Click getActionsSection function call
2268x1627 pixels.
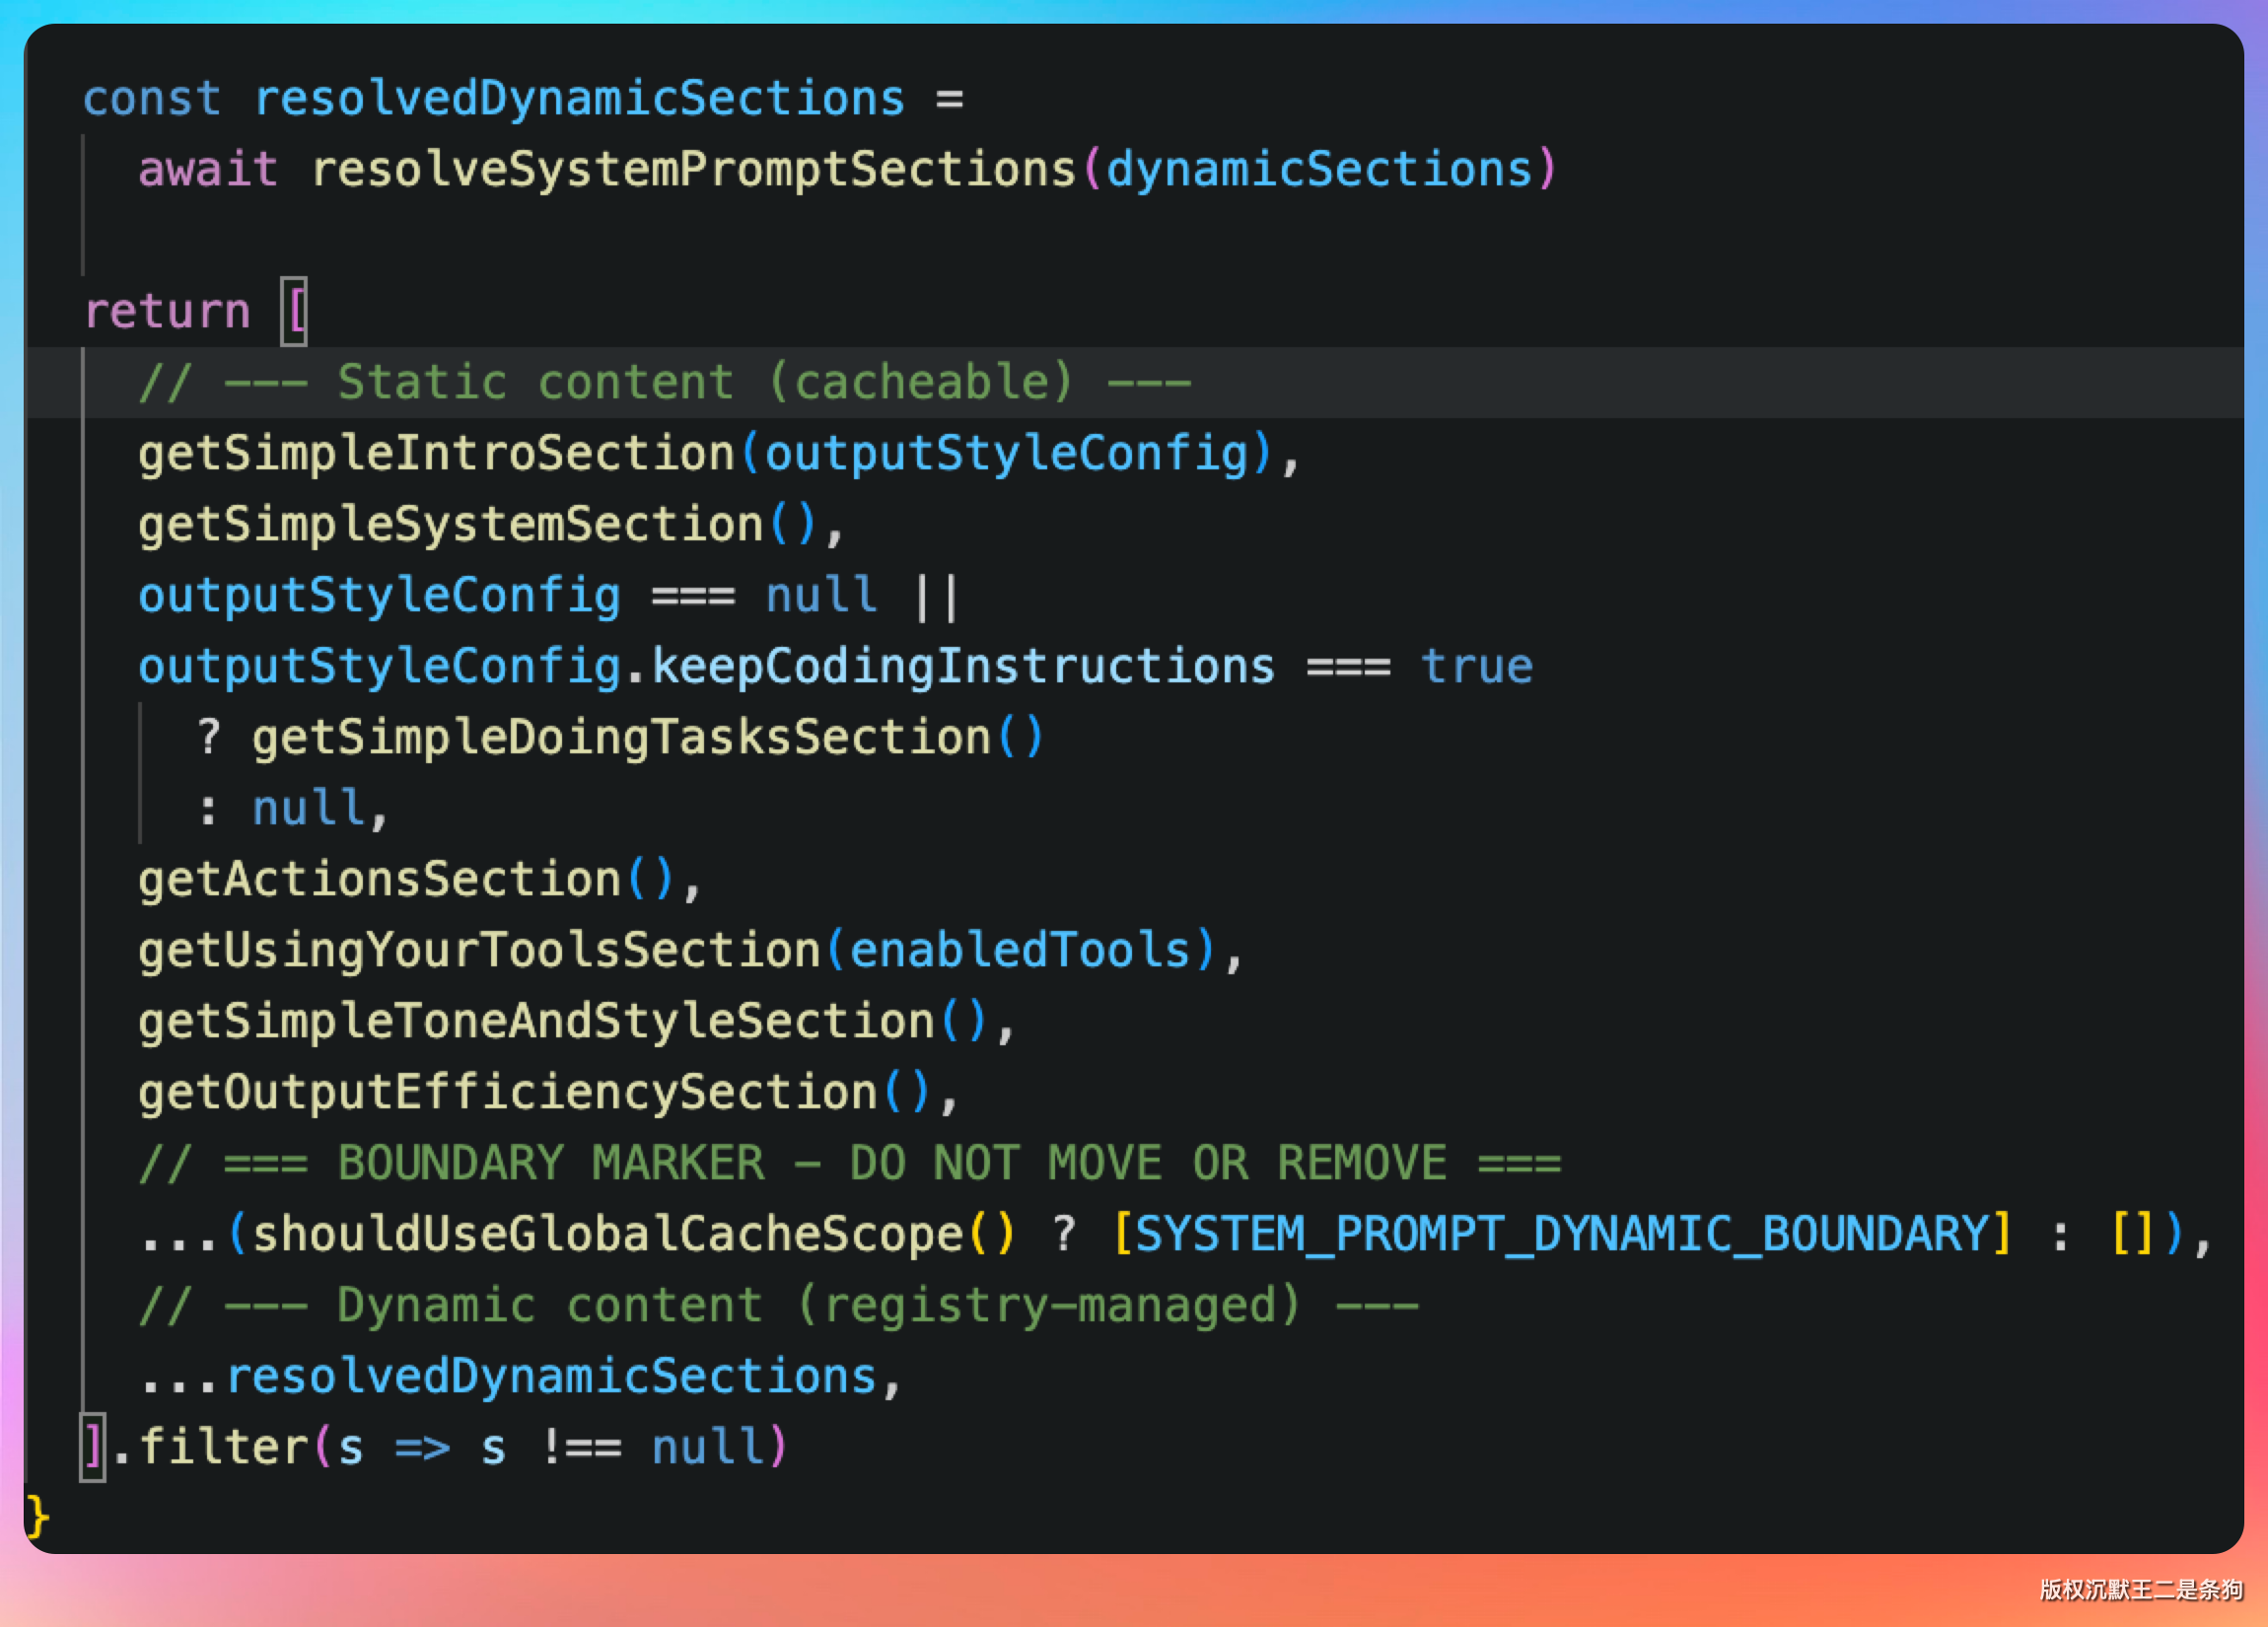[x=379, y=879]
